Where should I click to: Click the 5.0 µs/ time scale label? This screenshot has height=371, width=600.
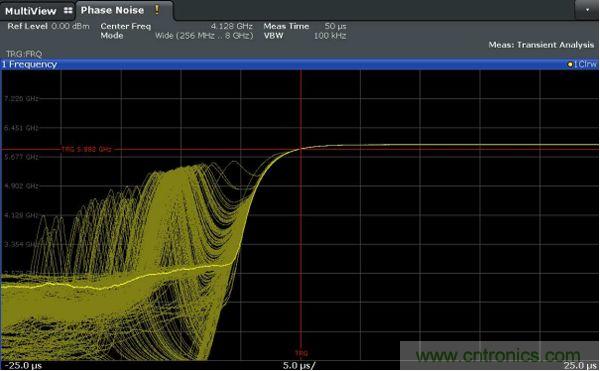299,365
